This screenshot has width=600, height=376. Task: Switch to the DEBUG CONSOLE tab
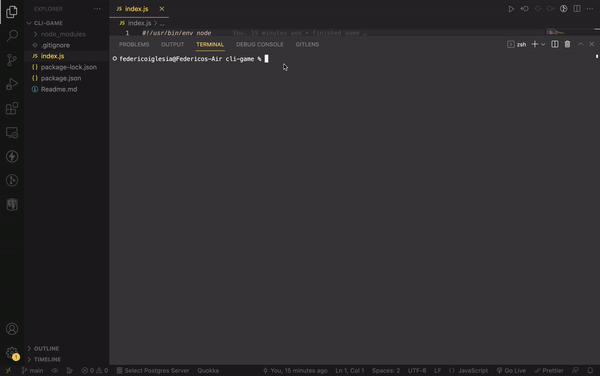(260, 44)
